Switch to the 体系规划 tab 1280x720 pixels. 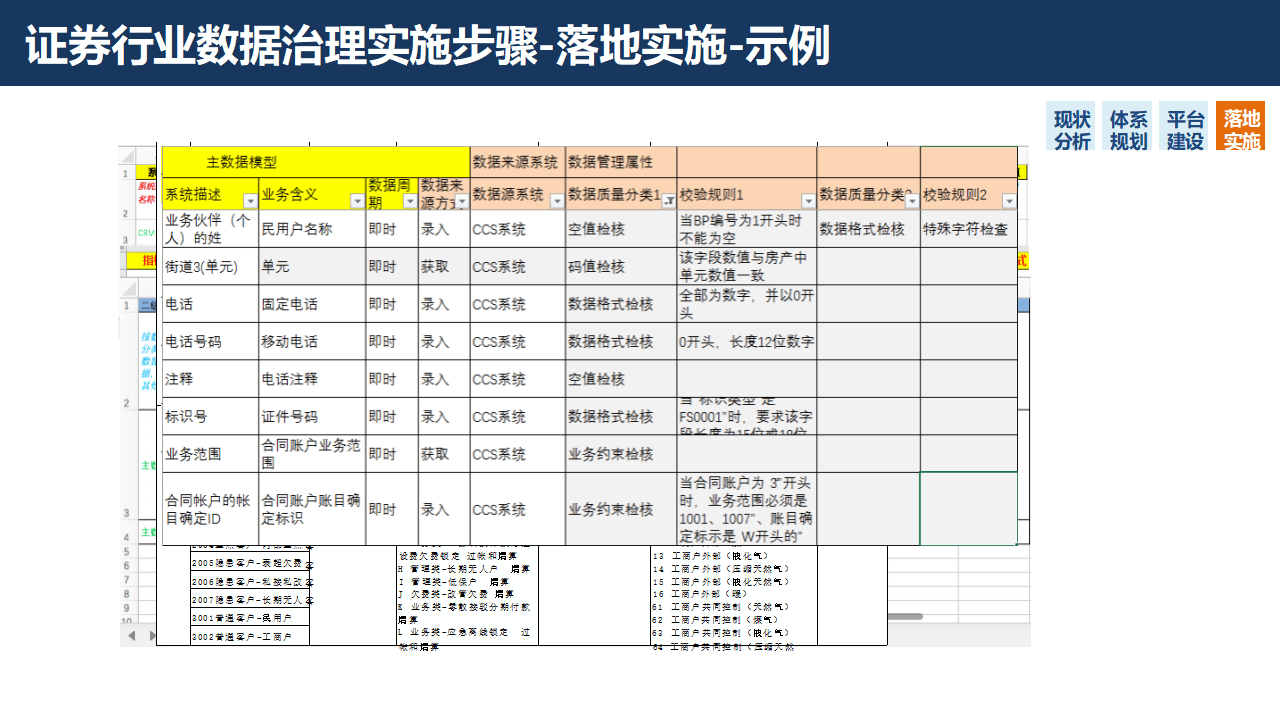(x=1128, y=128)
